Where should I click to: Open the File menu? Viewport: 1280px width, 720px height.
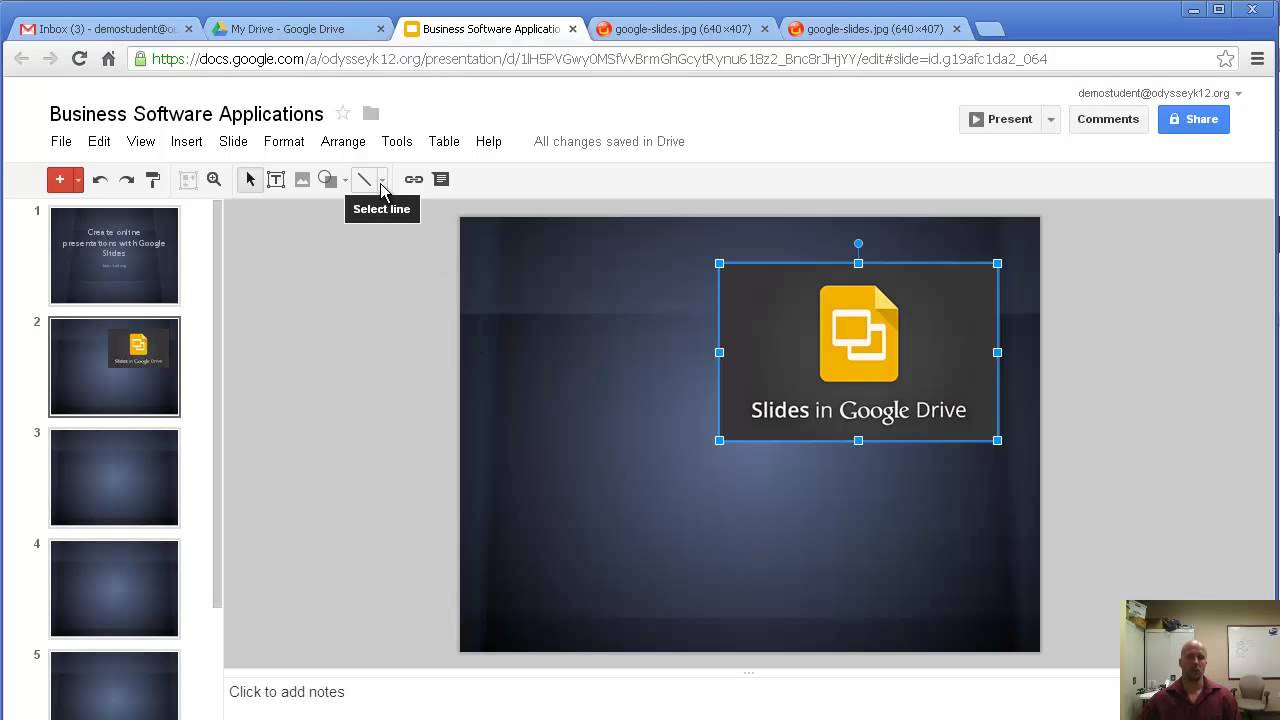point(61,141)
